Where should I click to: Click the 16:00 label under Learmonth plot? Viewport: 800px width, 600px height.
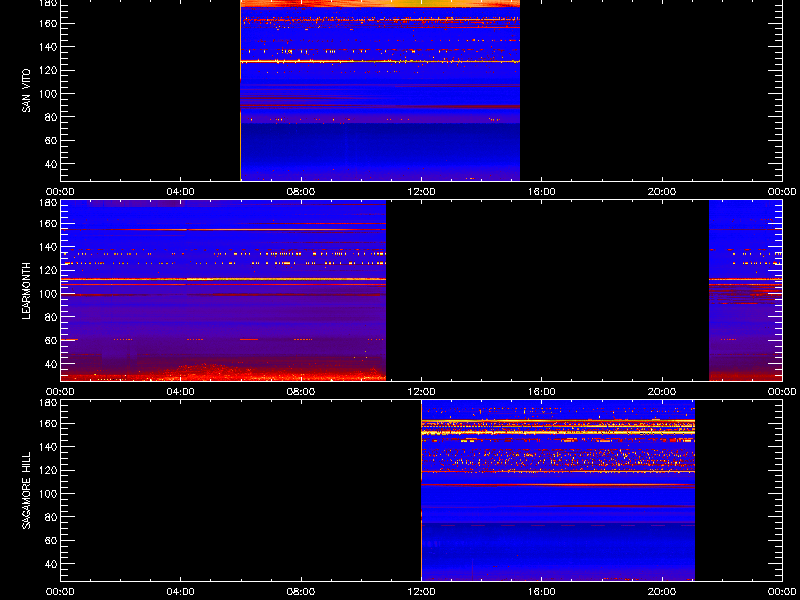[542, 392]
